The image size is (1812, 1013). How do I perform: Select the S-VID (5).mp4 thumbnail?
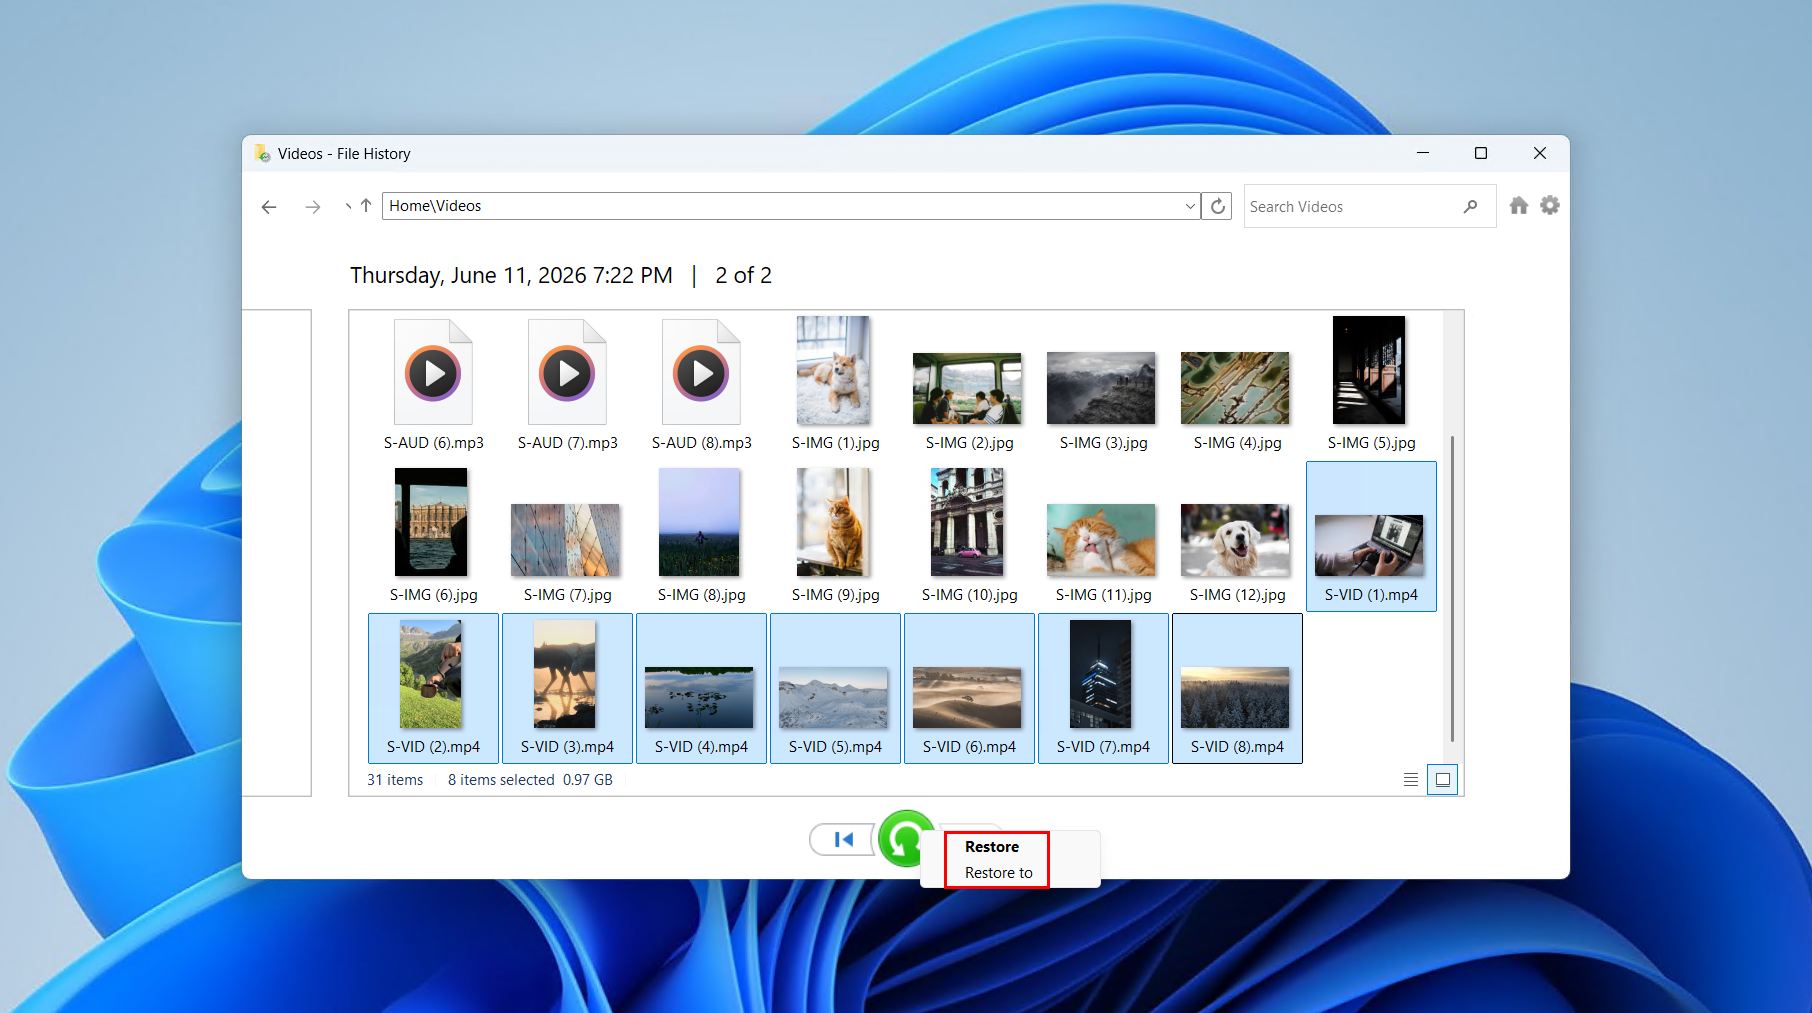click(833, 698)
